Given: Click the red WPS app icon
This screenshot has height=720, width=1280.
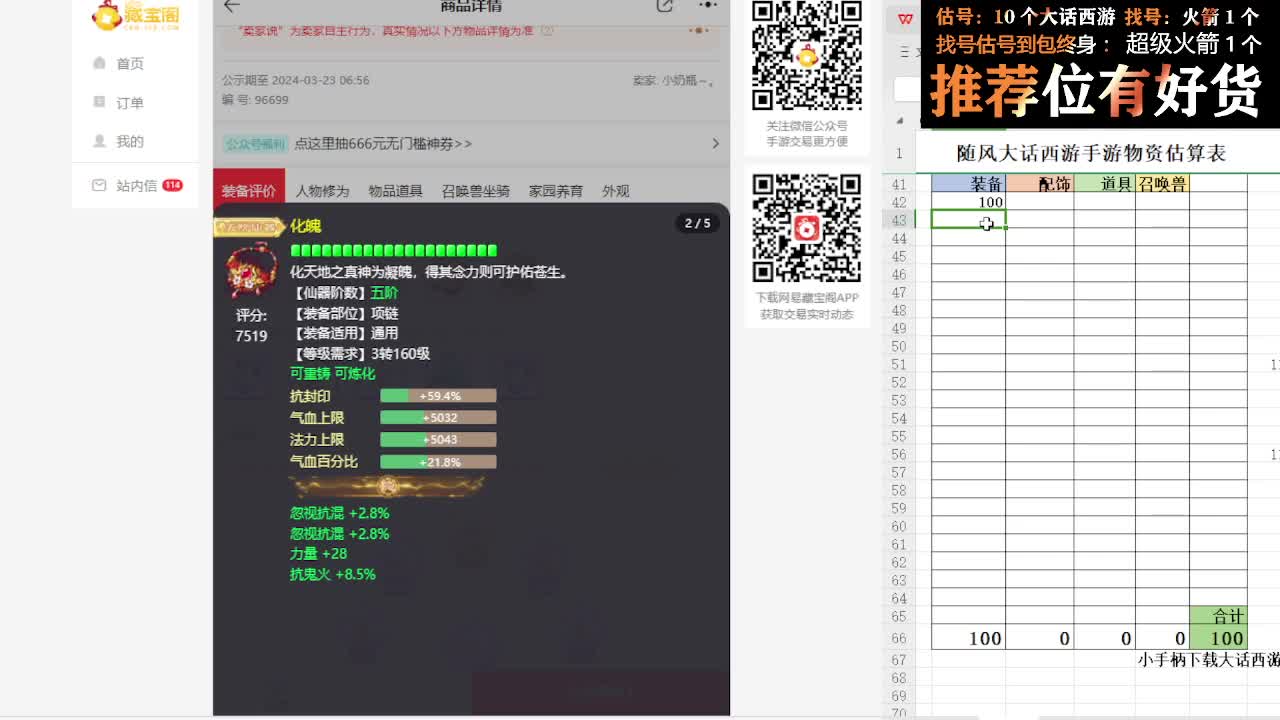Looking at the screenshot, I should (x=903, y=18).
